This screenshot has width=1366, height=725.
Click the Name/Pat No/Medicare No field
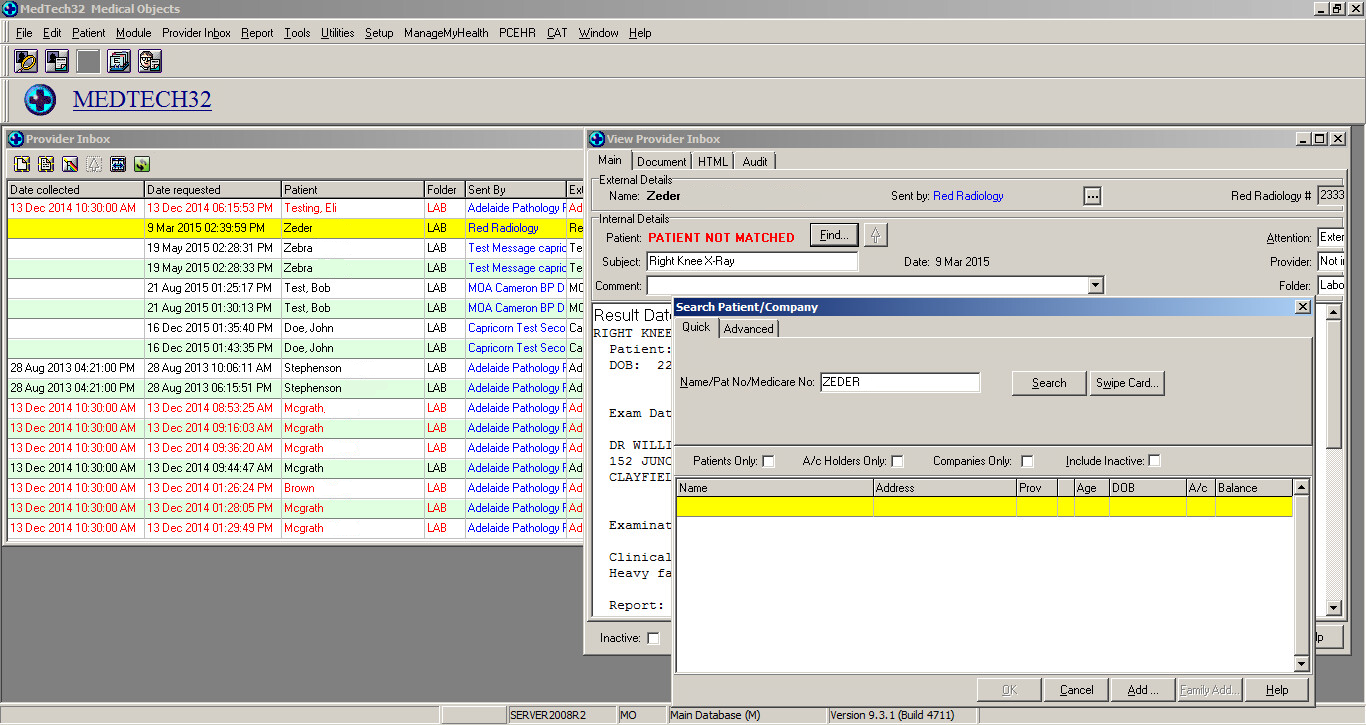pos(900,382)
